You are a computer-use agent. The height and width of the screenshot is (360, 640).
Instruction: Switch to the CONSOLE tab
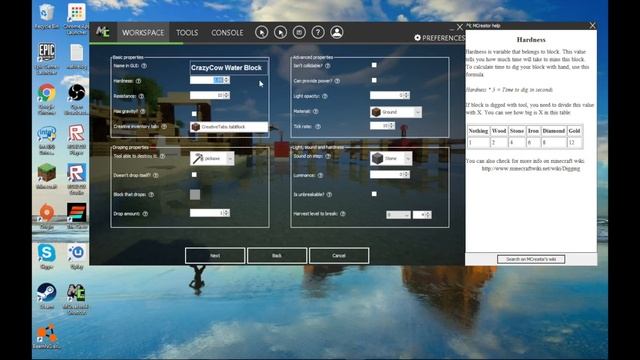(x=227, y=33)
